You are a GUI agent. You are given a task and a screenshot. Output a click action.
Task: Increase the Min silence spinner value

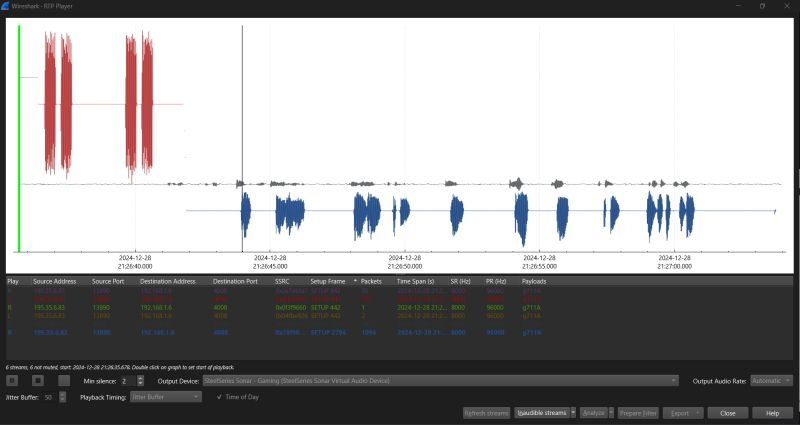[x=141, y=378]
